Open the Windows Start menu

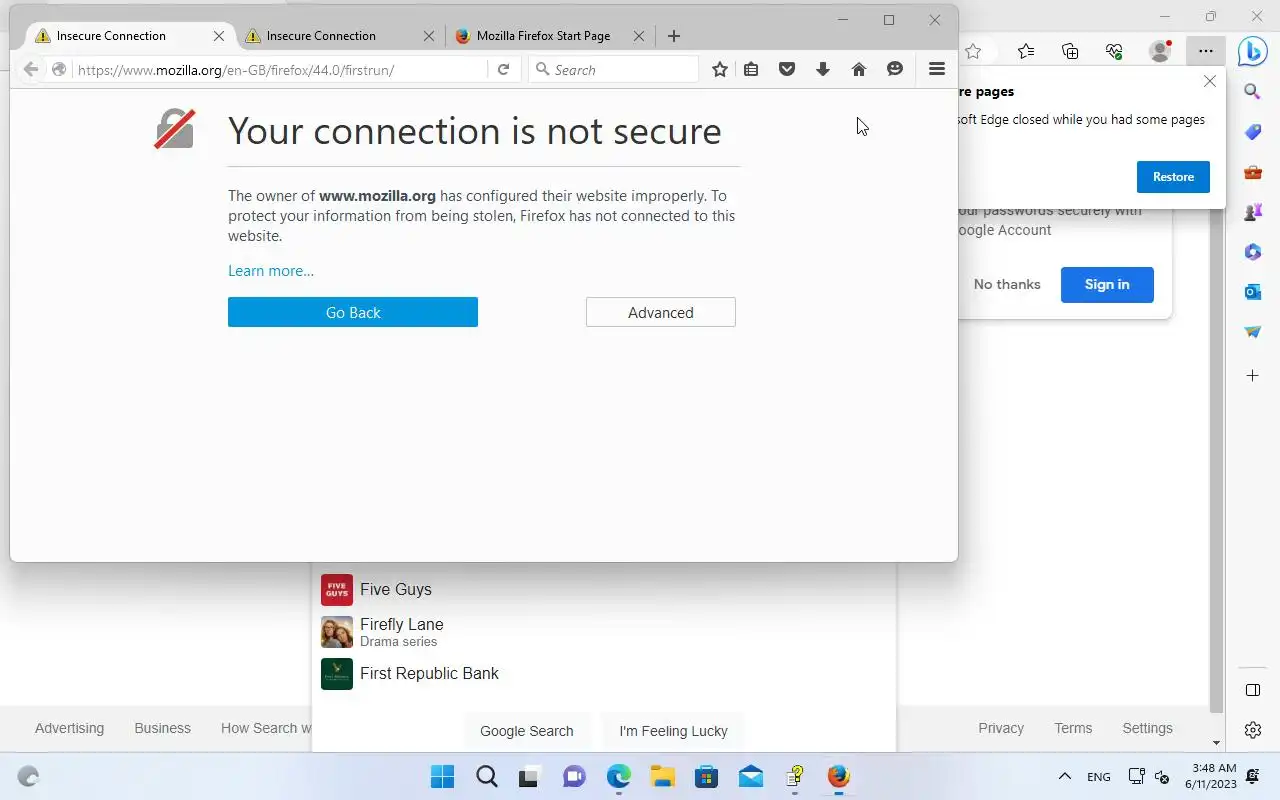442,777
